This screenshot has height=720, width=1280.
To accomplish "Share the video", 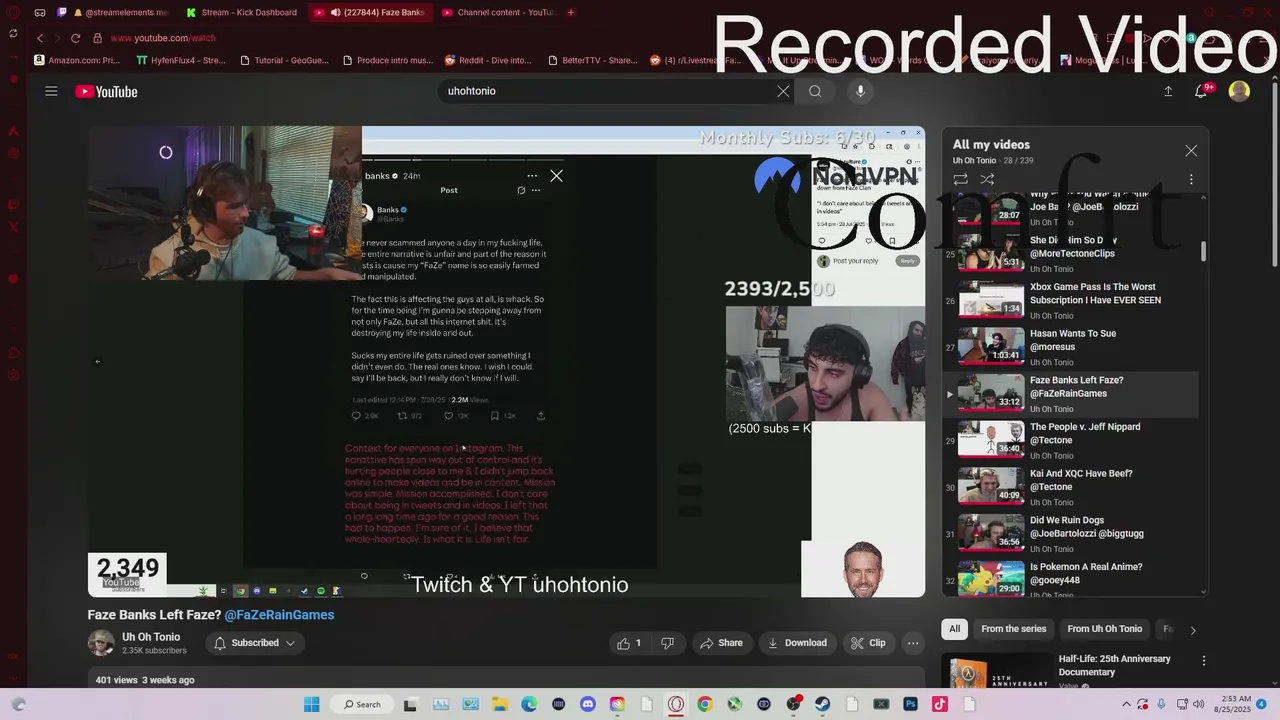I will pos(721,643).
